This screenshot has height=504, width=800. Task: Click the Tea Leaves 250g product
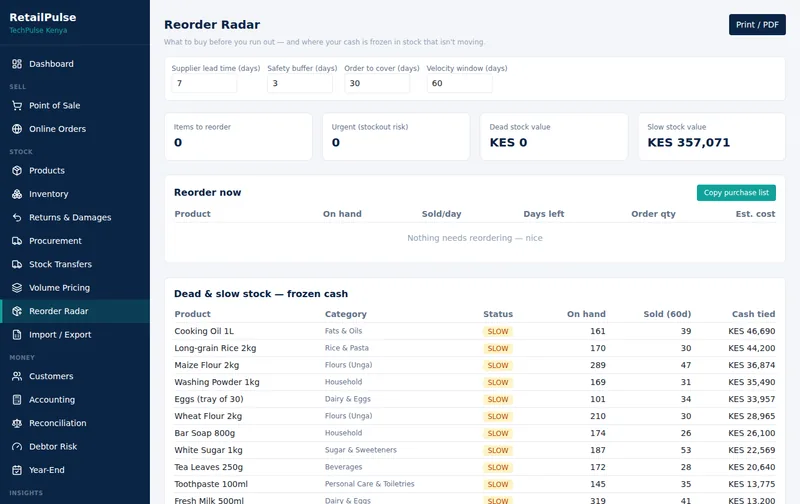coord(209,467)
